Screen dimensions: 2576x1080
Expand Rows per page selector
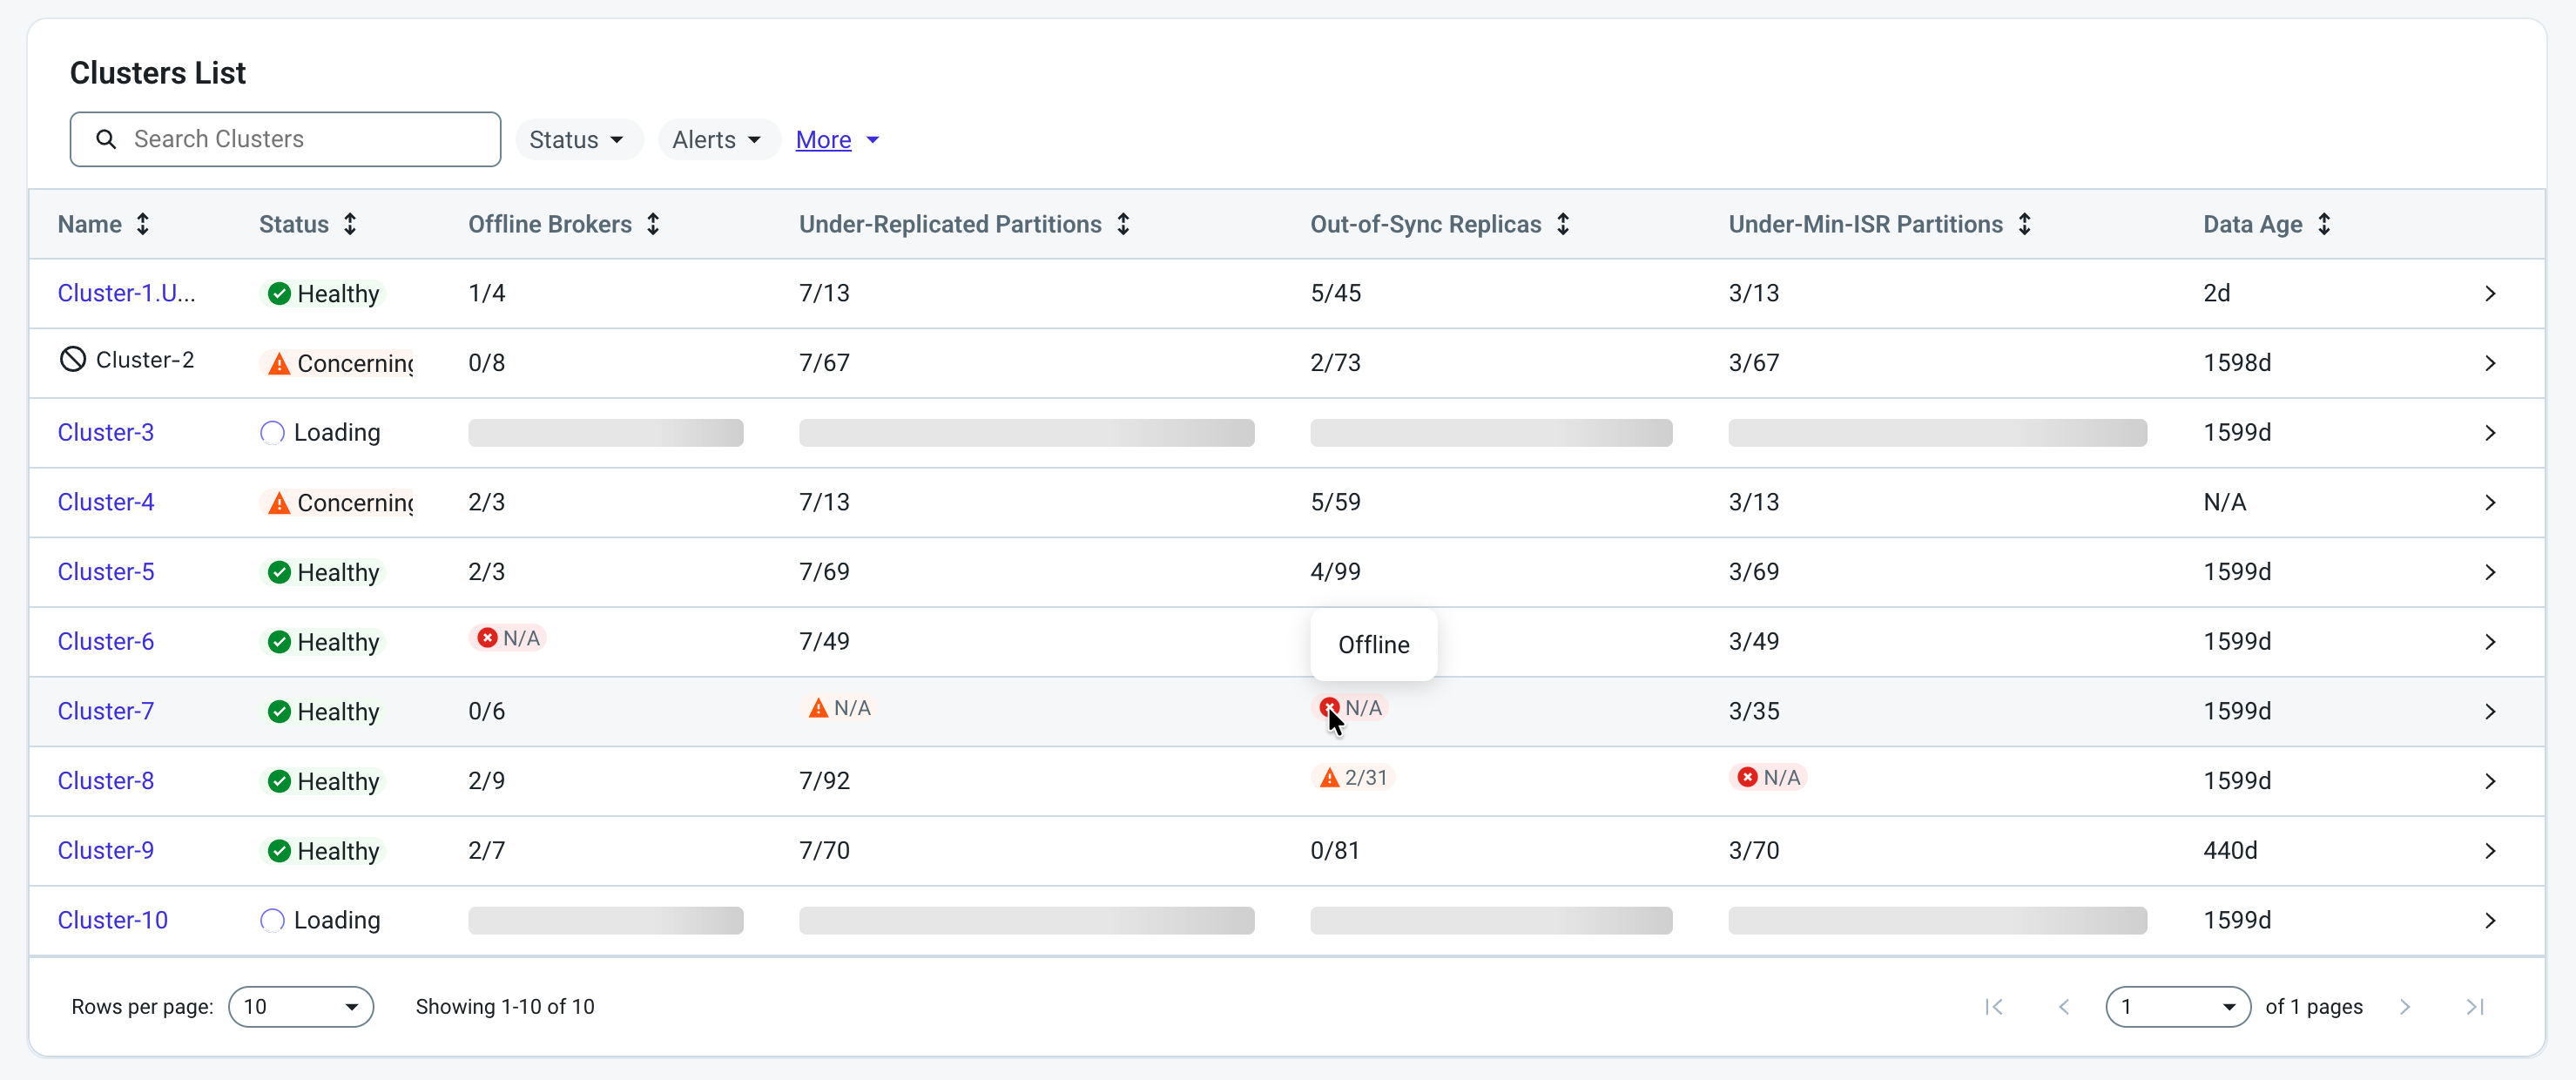[301, 1007]
